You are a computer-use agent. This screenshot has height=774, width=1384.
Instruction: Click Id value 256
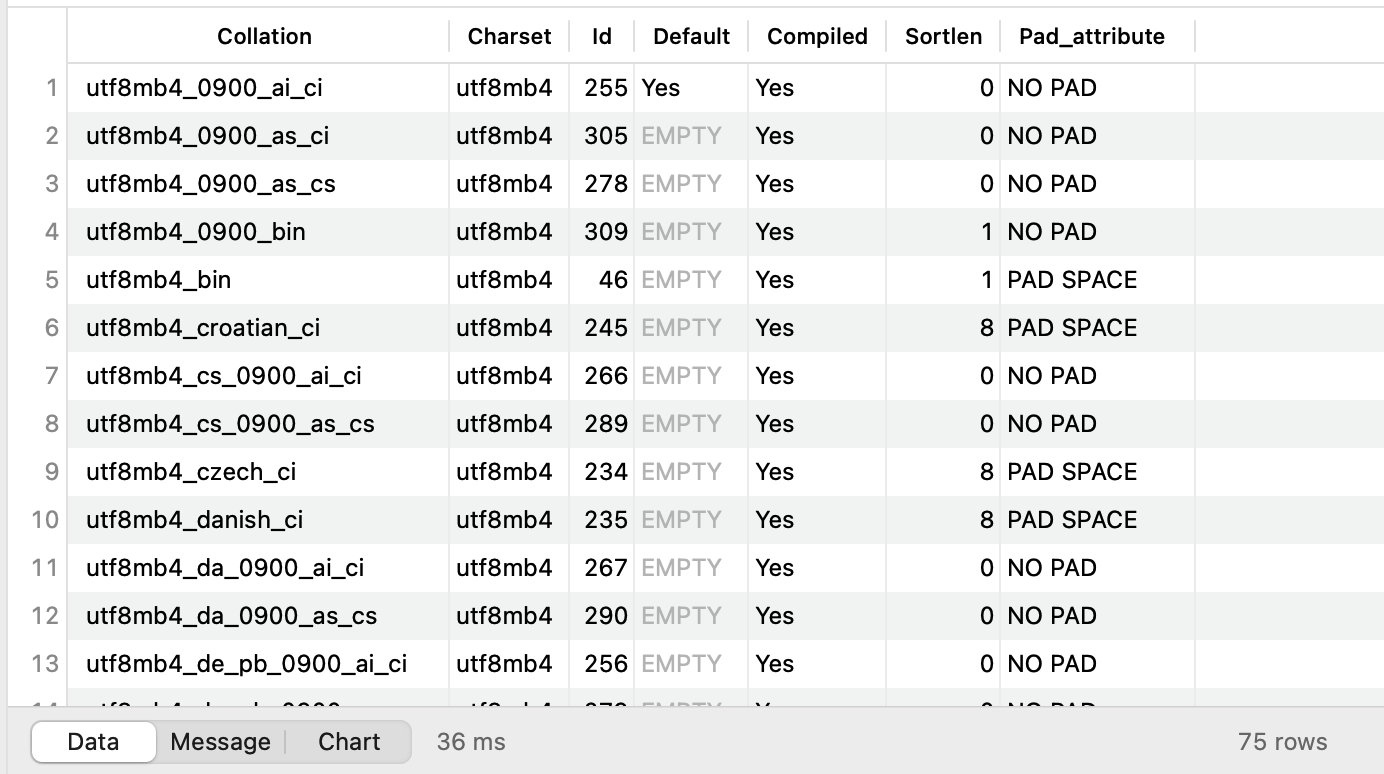[x=606, y=664]
